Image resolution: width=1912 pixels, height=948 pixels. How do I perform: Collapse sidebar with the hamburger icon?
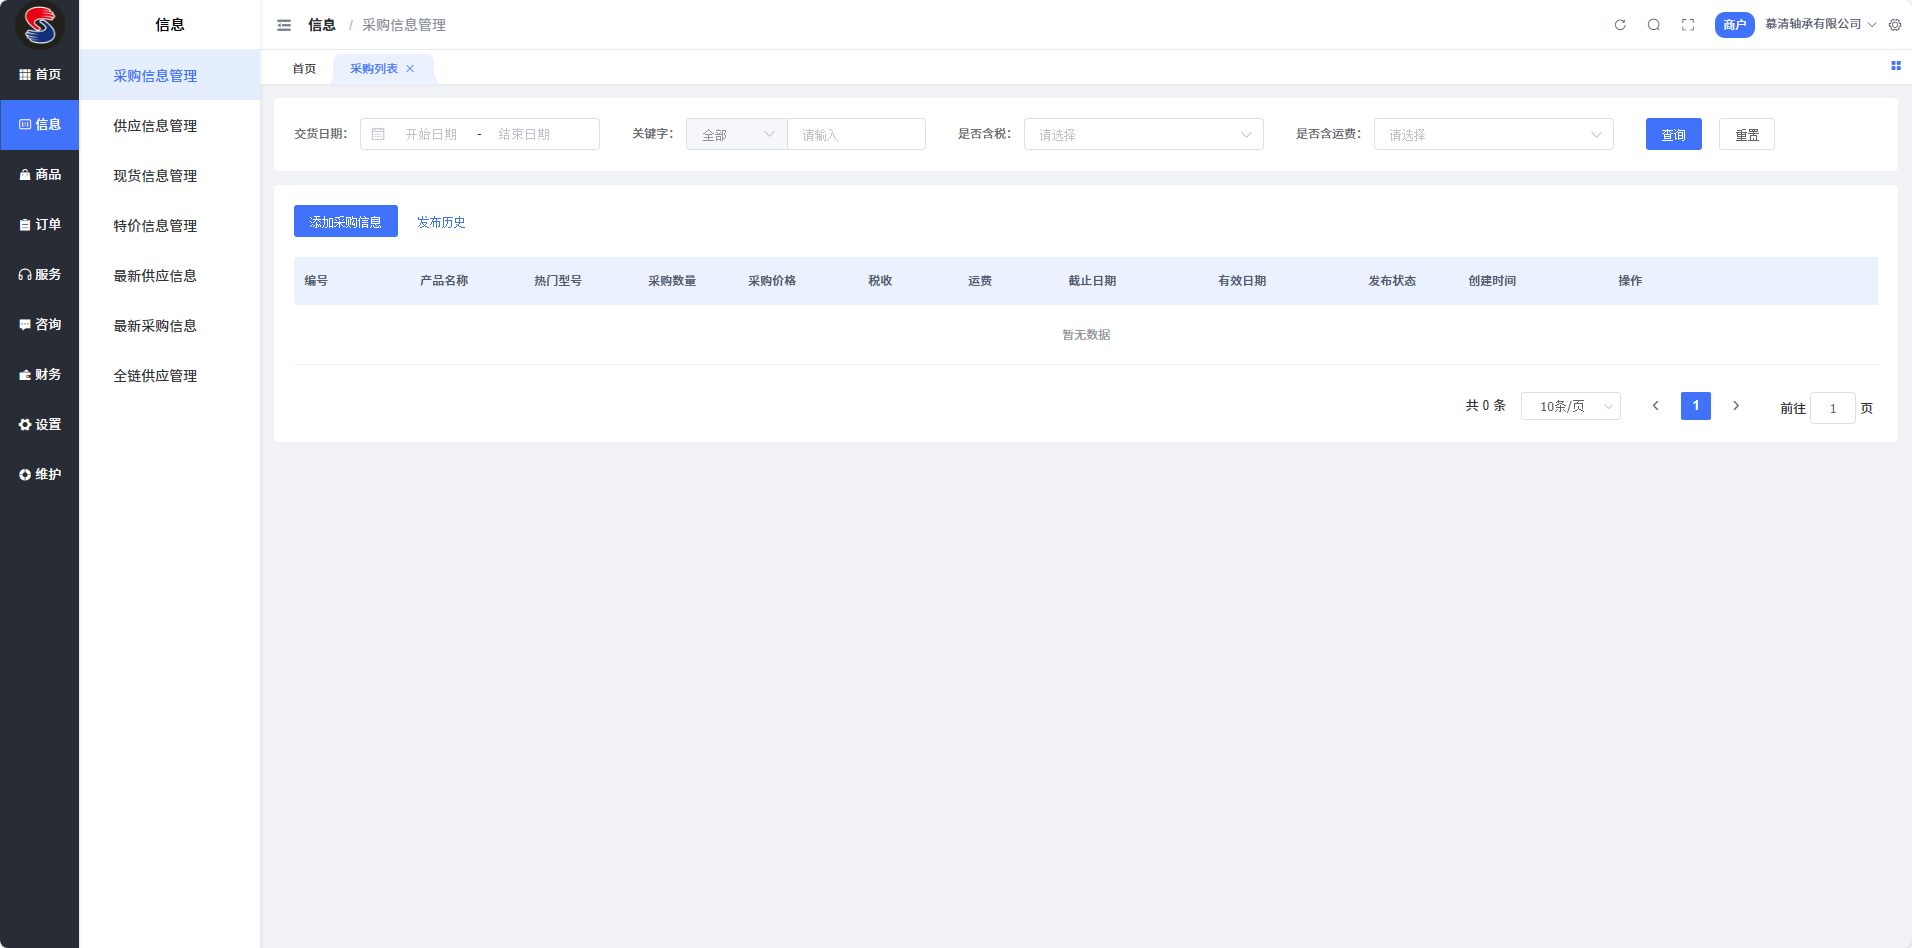pos(284,25)
